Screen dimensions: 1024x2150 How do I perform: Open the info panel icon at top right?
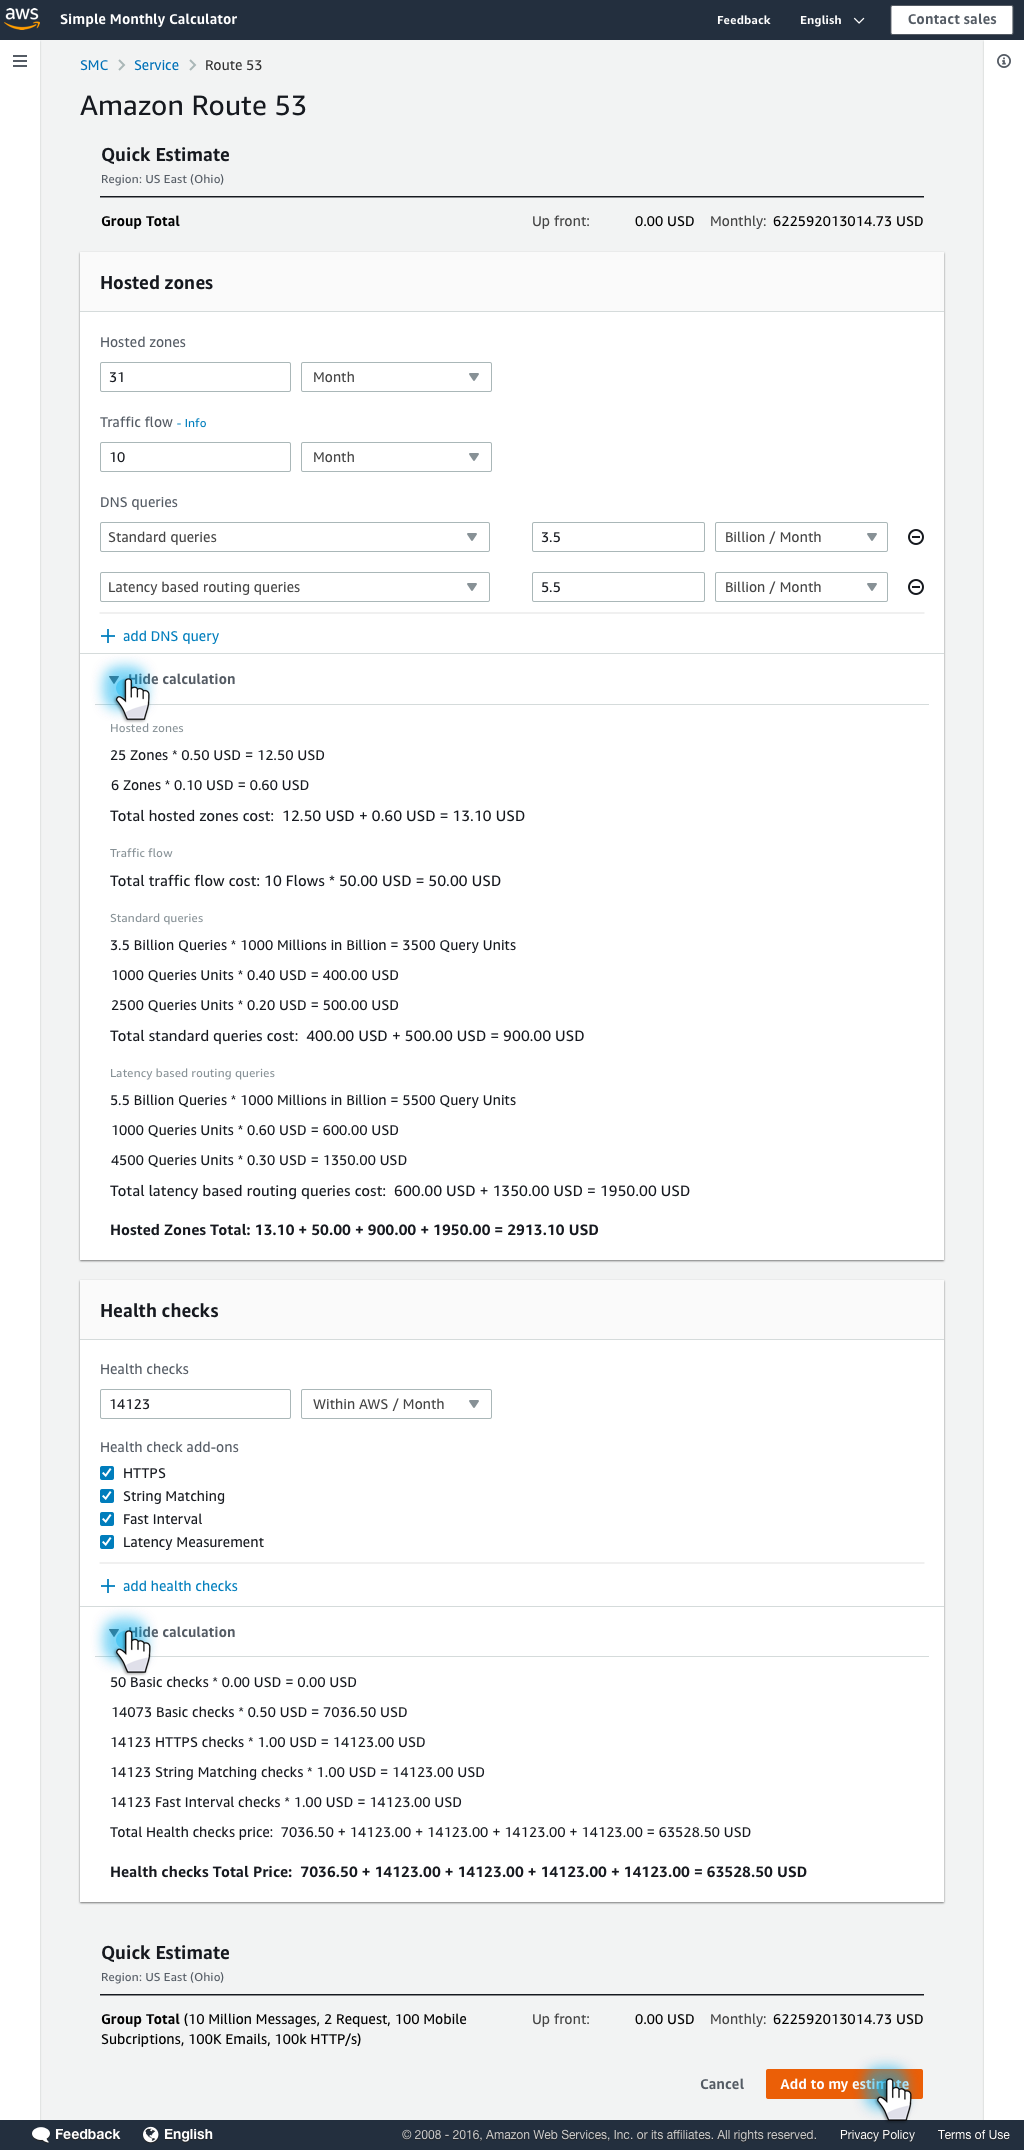(1003, 61)
